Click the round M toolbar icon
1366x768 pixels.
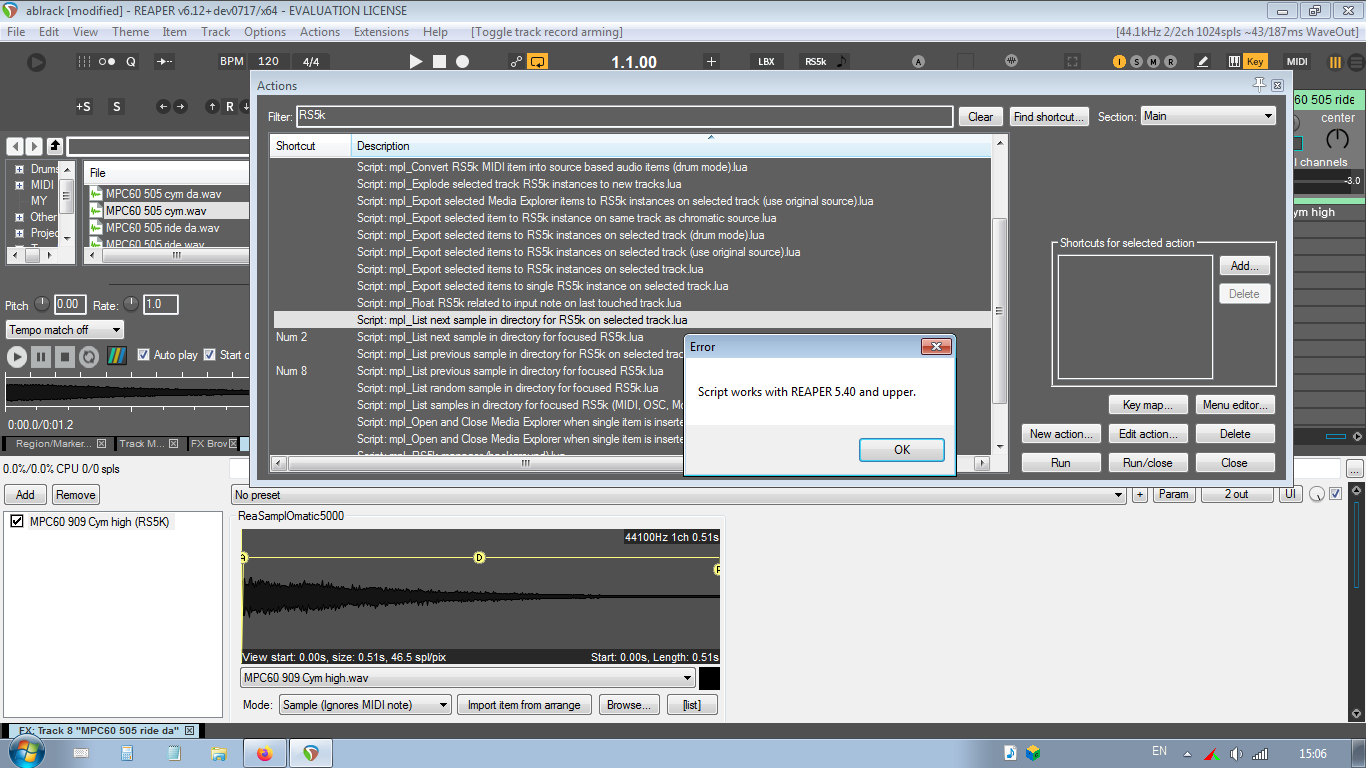pyautogui.click(x=1153, y=62)
